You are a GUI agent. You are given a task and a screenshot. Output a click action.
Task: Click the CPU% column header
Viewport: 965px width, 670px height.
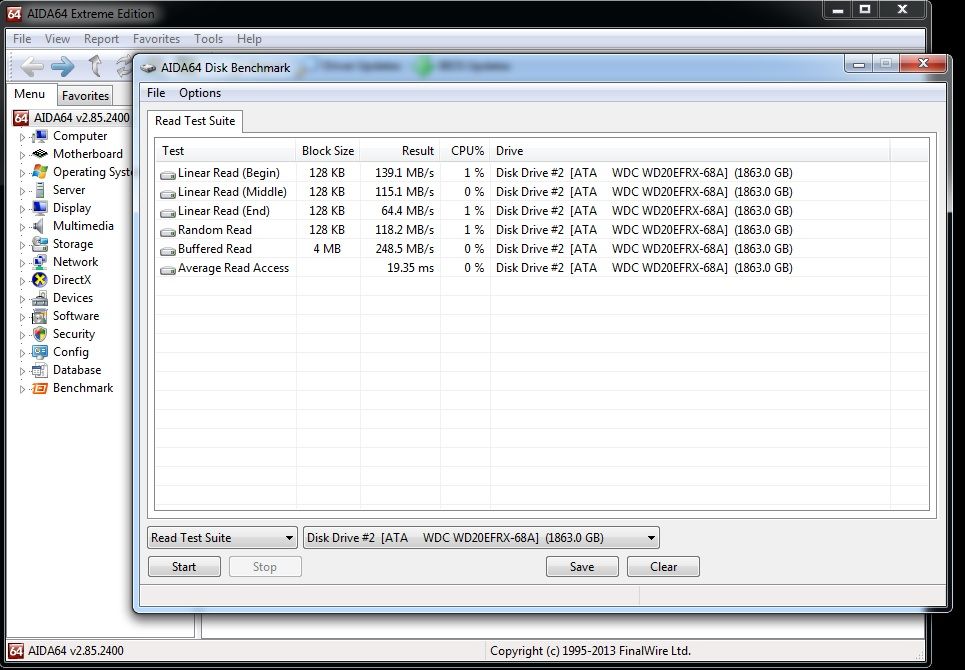point(465,151)
